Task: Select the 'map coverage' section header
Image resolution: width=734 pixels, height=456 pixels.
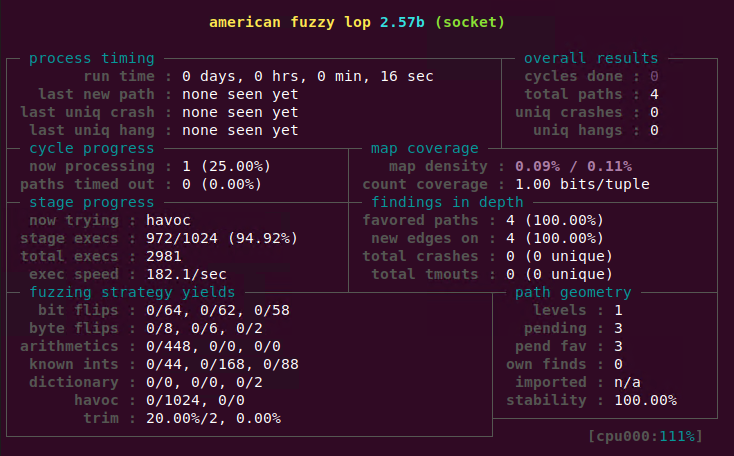Action: point(425,148)
